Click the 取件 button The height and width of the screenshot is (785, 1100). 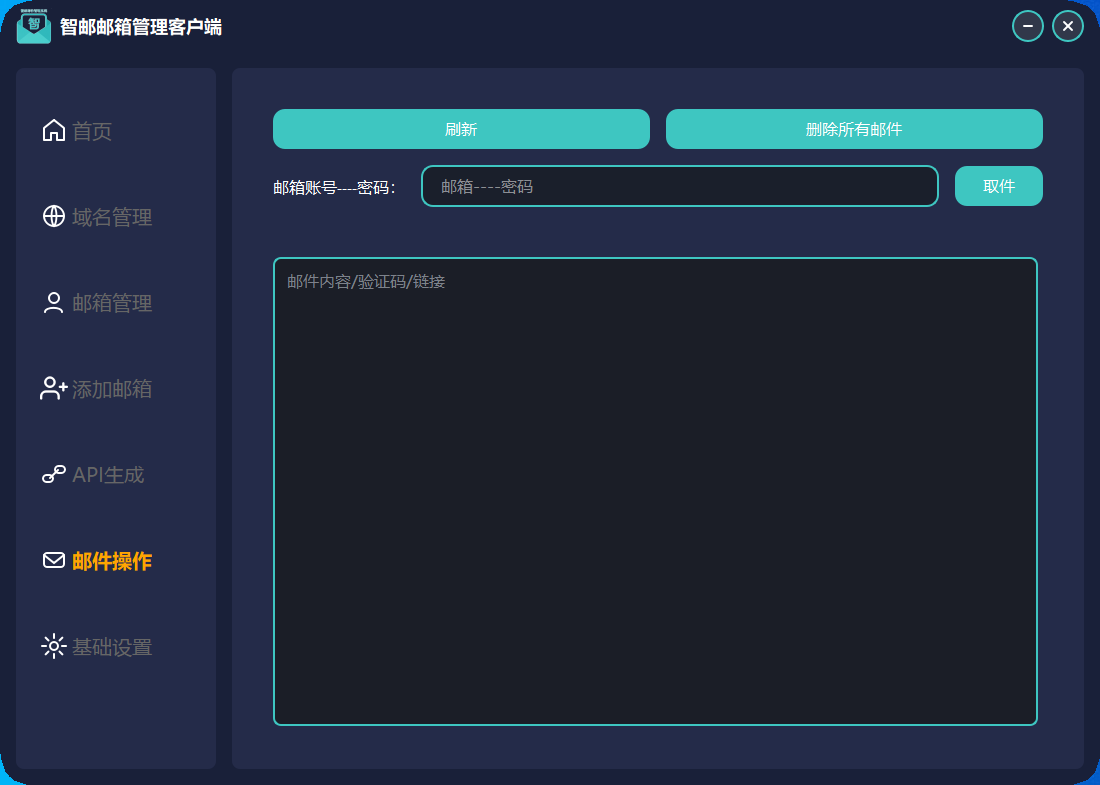tap(998, 186)
